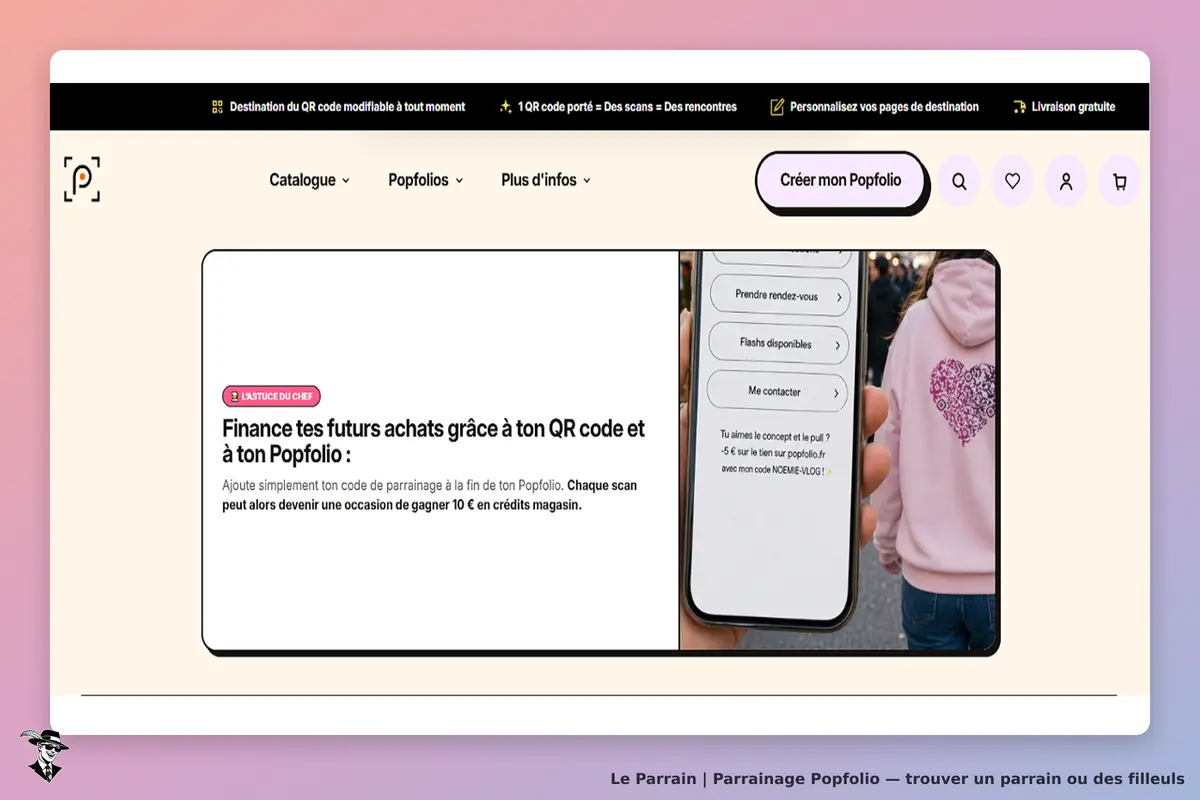Expand the Plus d'infos dropdown chevron

587,181
